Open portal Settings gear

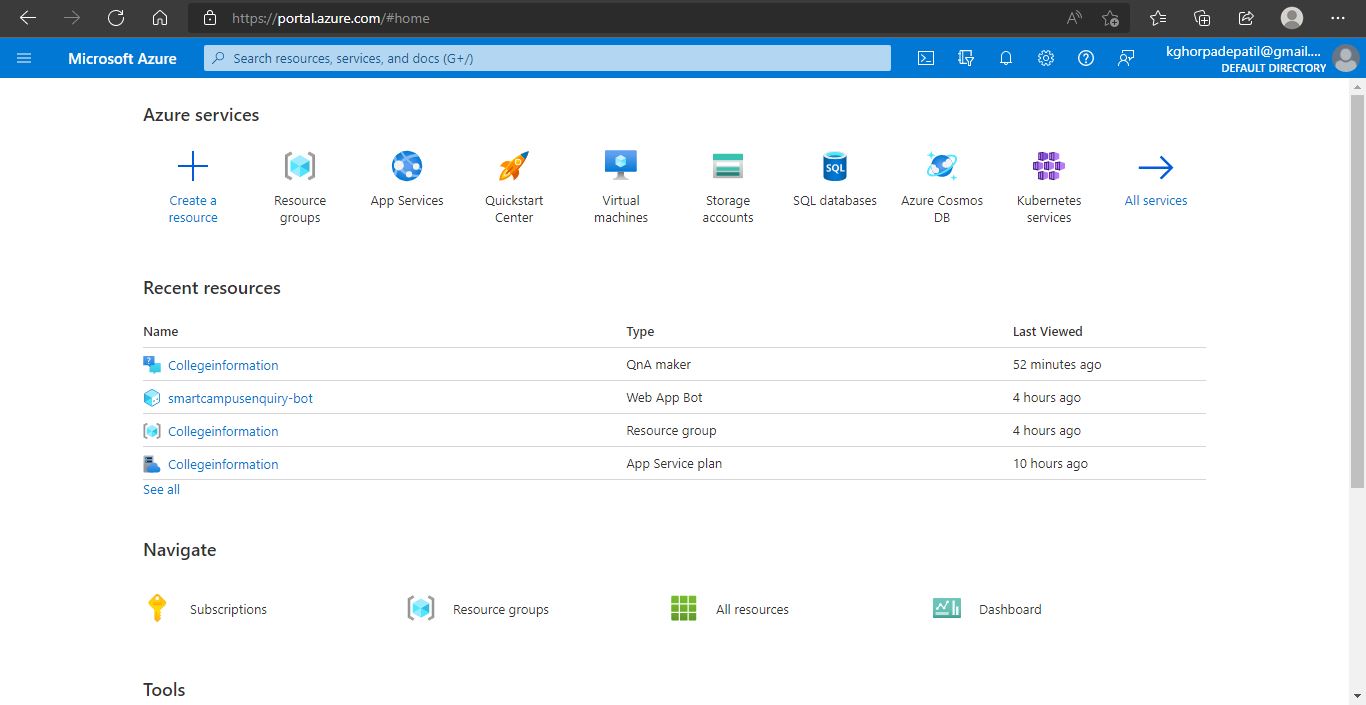(x=1046, y=58)
